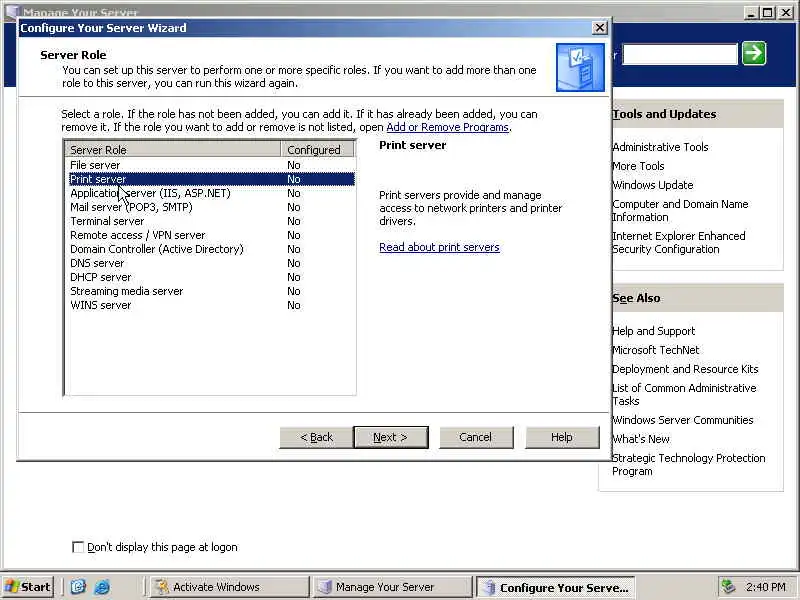
Task: Click the wizard server checklist icon
Action: click(x=580, y=67)
